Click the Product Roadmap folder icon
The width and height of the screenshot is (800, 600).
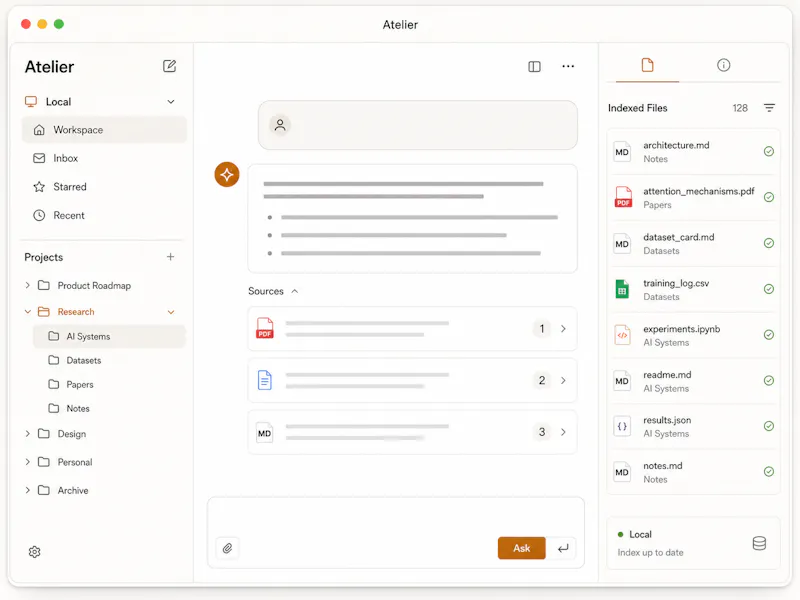point(44,285)
